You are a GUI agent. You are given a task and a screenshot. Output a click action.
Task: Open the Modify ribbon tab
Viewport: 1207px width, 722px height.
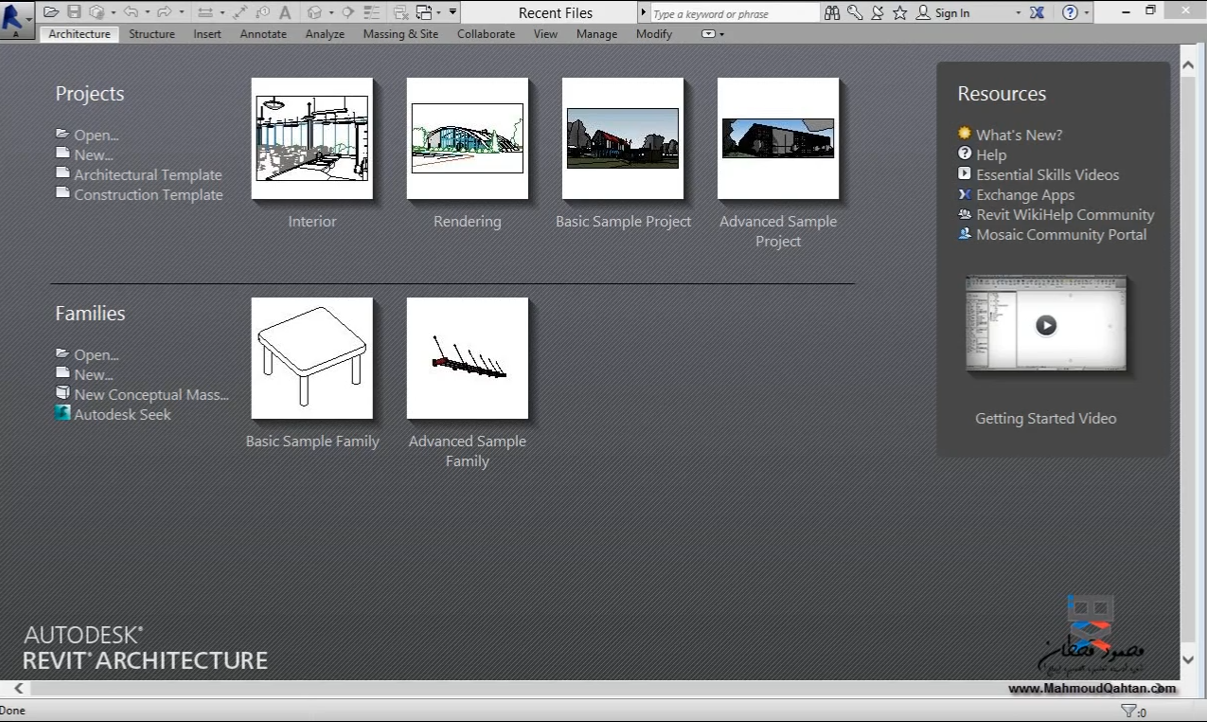click(x=654, y=34)
